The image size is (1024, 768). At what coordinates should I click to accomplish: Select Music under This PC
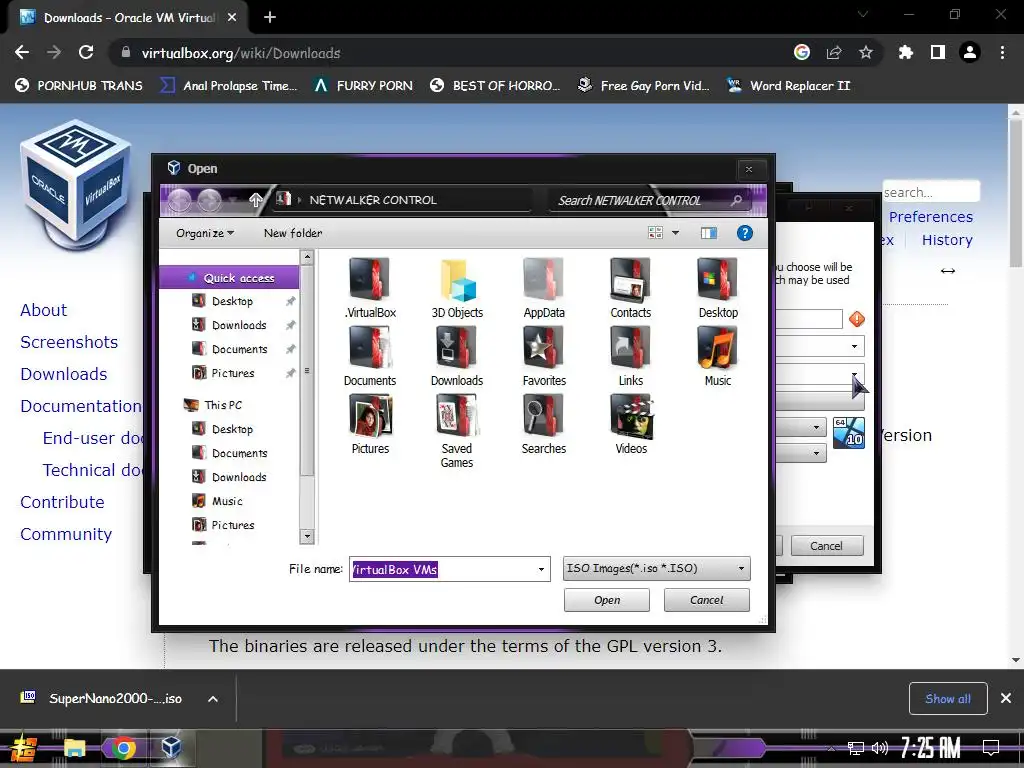pyautogui.click(x=227, y=501)
